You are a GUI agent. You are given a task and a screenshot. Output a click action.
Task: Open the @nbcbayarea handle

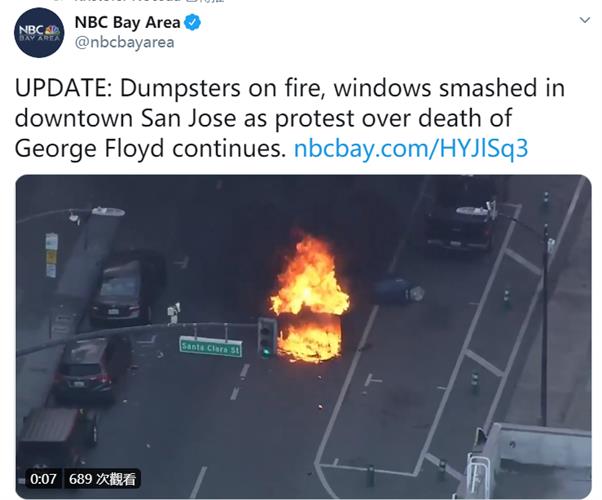124,42
